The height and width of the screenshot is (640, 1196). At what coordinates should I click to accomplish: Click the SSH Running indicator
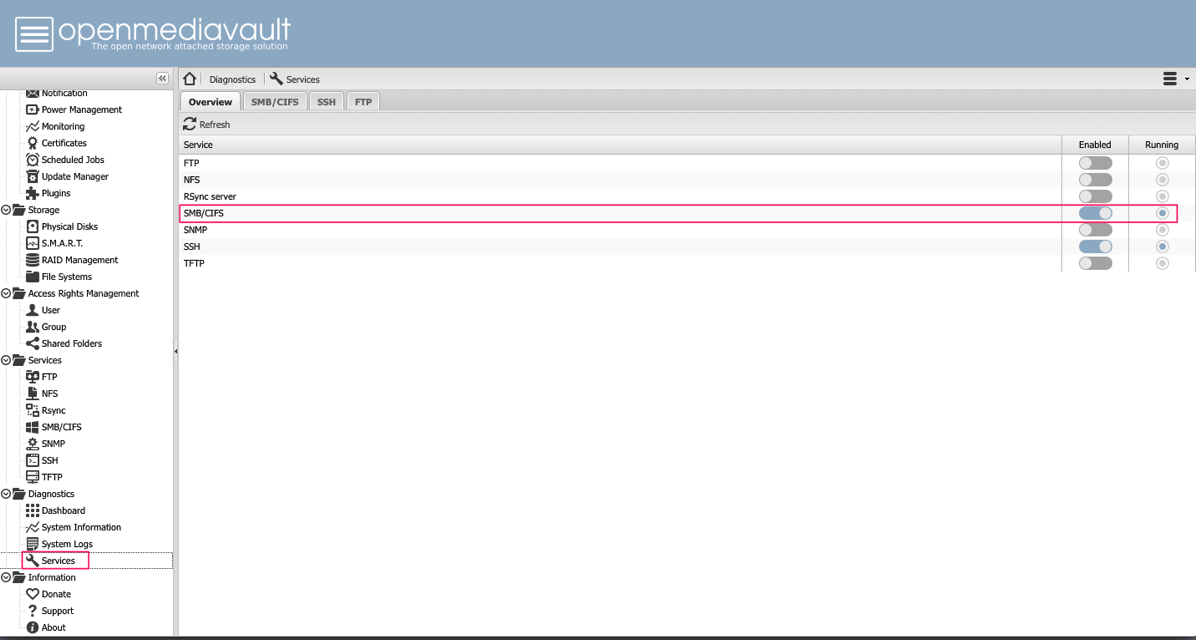pyautogui.click(x=1162, y=247)
